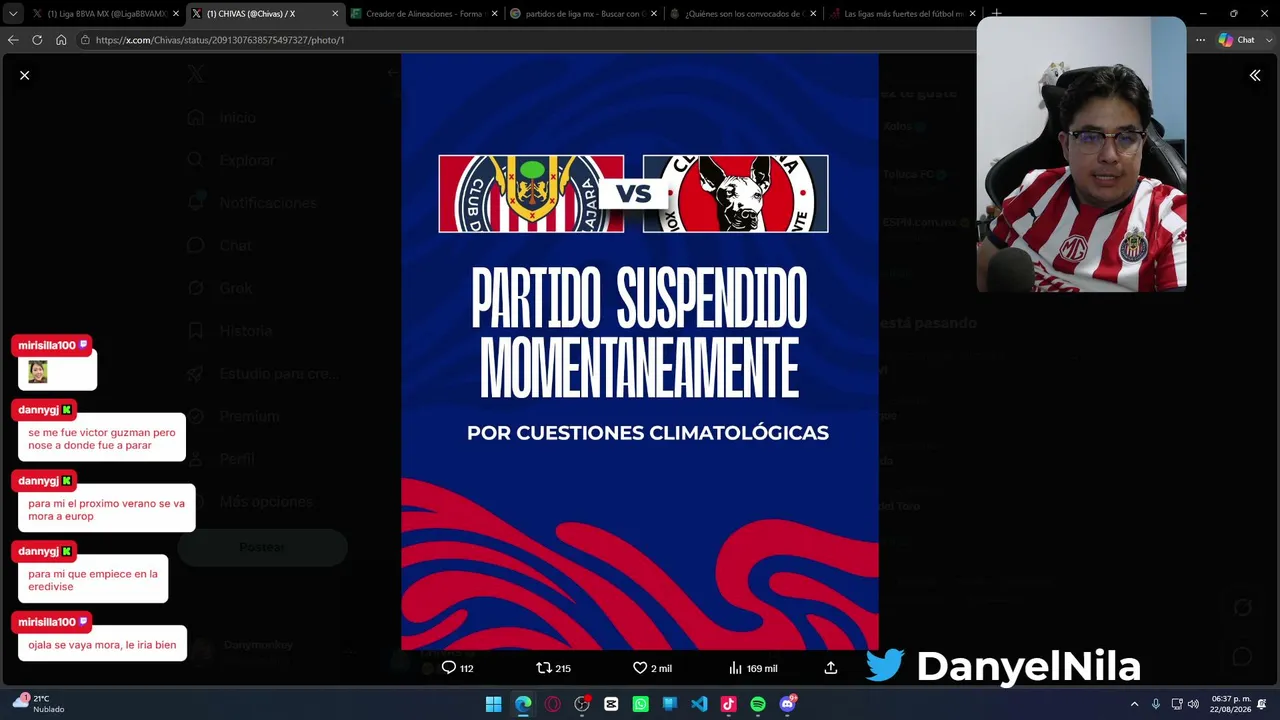Close the Creador de Alineaciones tab

click(x=494, y=14)
